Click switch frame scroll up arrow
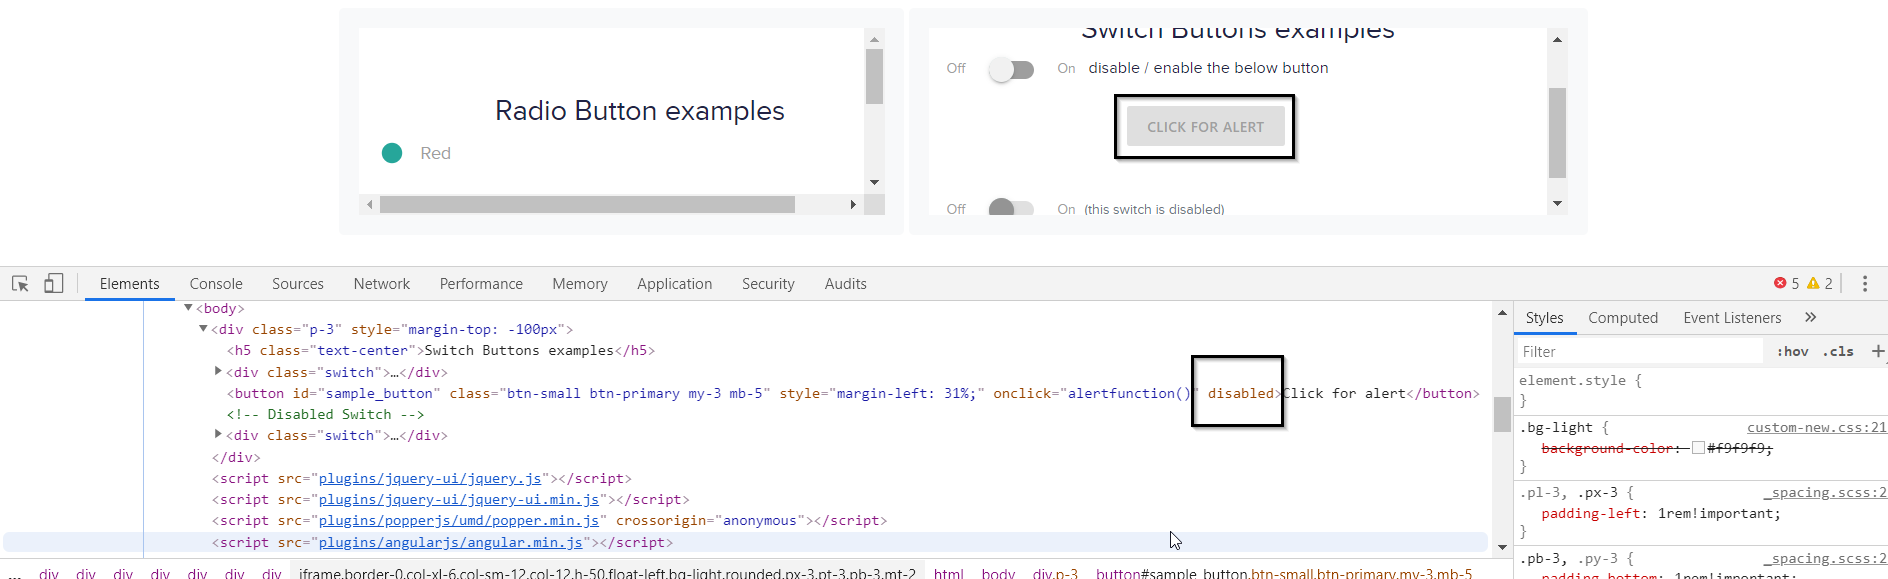The width and height of the screenshot is (1888, 579). point(1557,39)
